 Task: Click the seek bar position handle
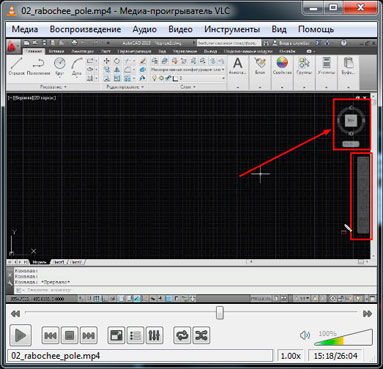click(x=220, y=313)
